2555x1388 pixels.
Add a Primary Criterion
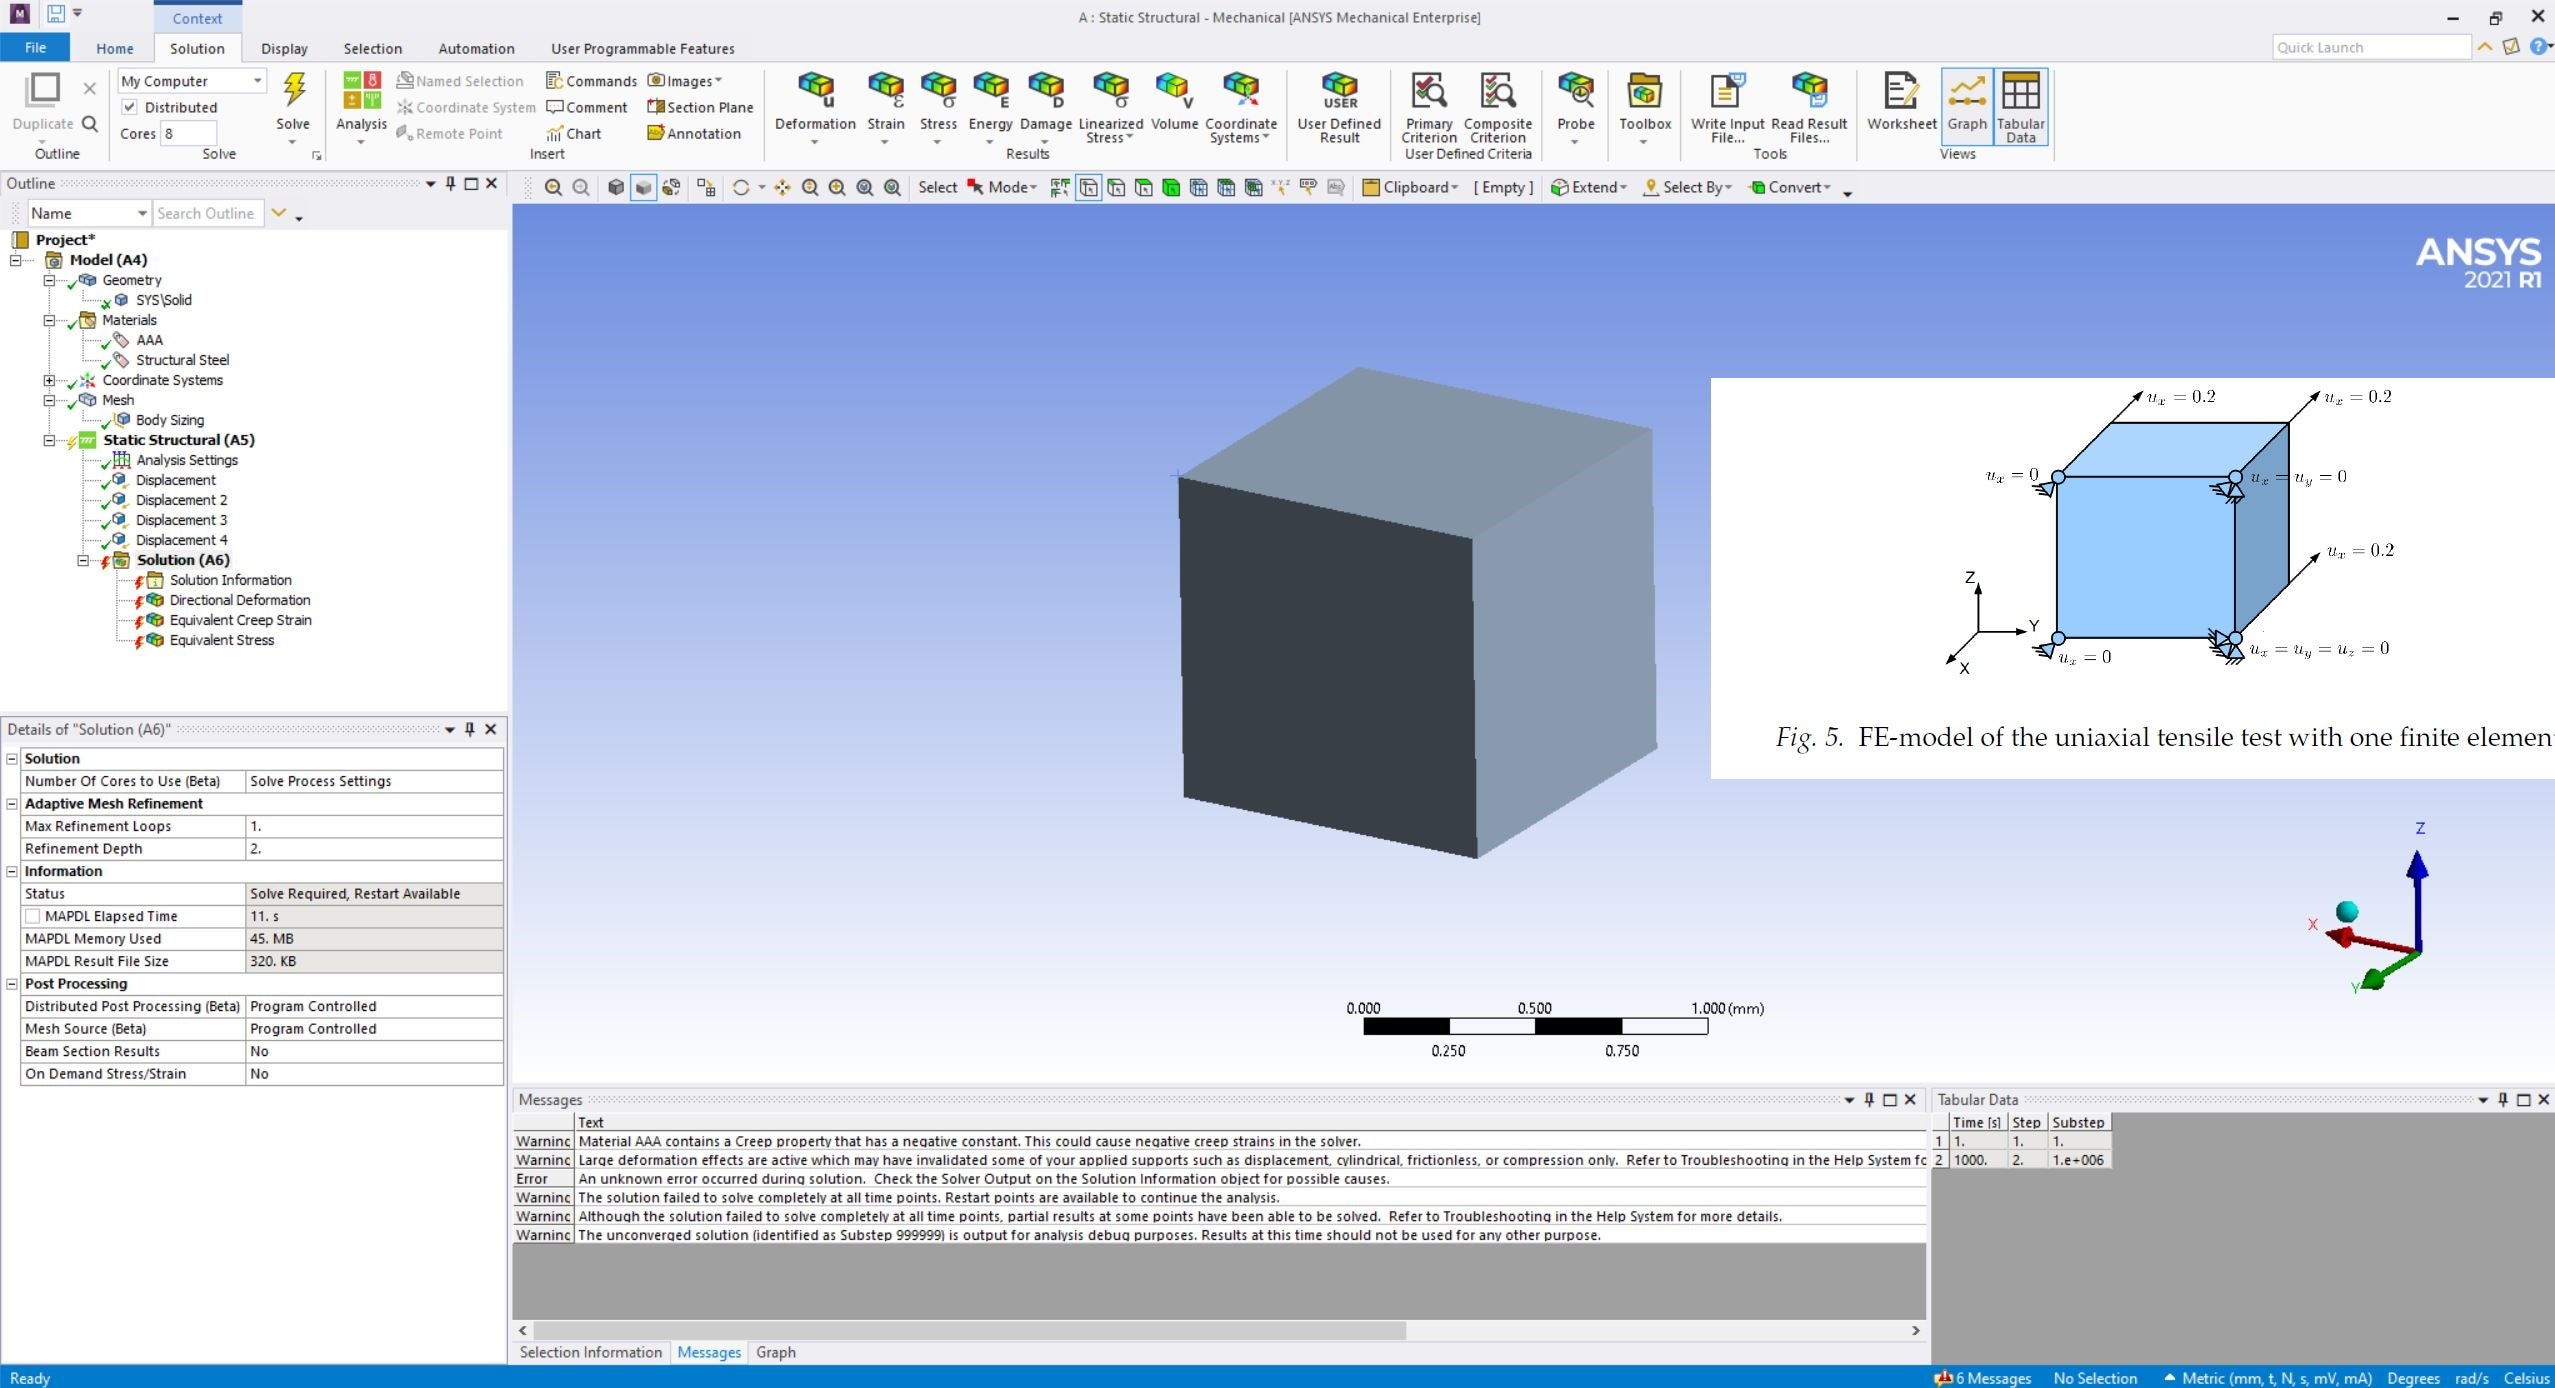pyautogui.click(x=1429, y=108)
